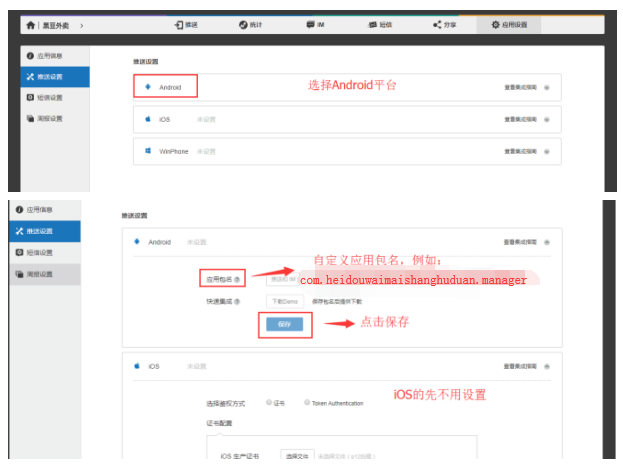Click 推送设置 wrench icon in upper screenshot sidebar
623x465 pixels.
tap(30, 77)
